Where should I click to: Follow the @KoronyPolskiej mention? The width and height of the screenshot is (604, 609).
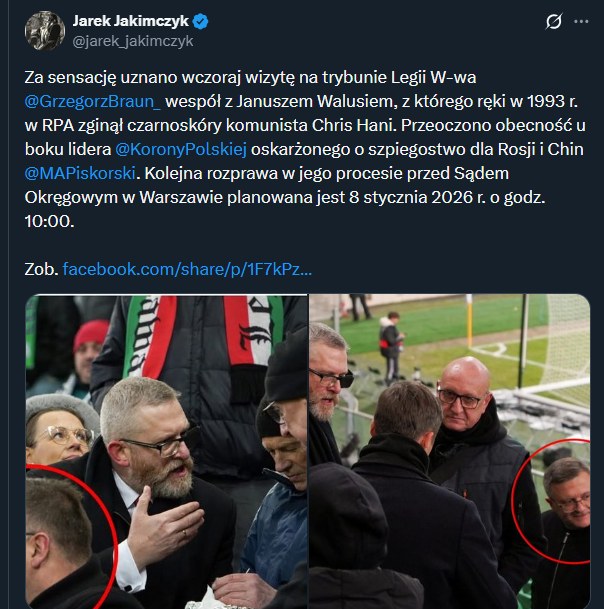click(x=181, y=150)
